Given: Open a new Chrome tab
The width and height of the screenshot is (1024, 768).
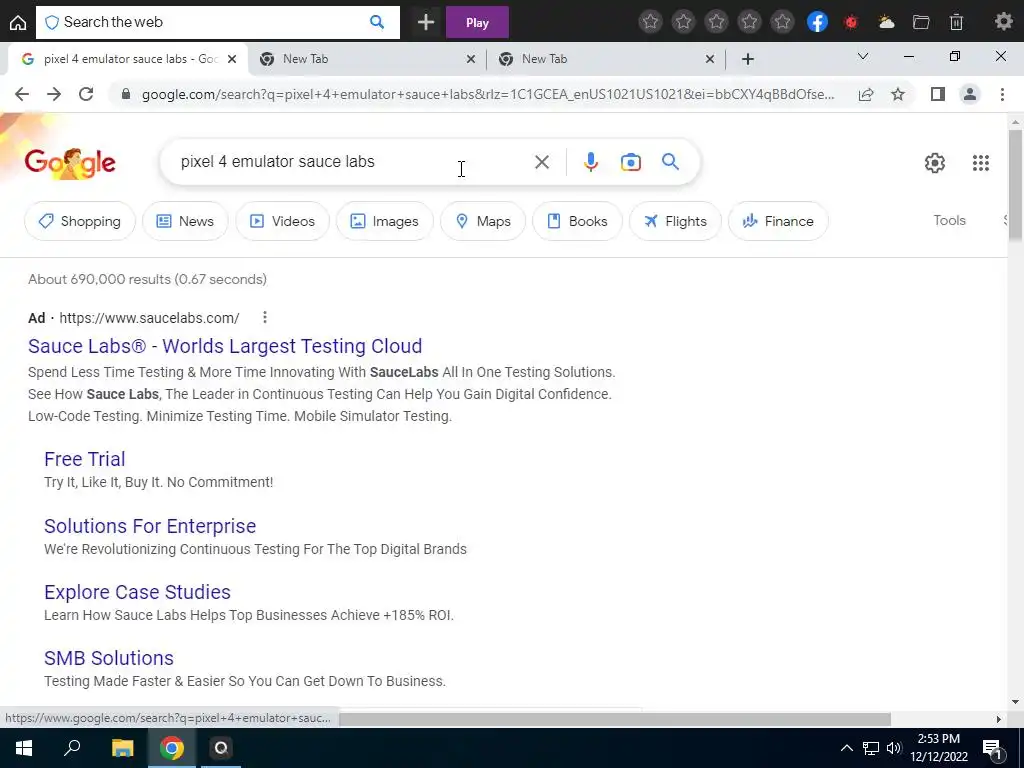Looking at the screenshot, I should click(748, 59).
